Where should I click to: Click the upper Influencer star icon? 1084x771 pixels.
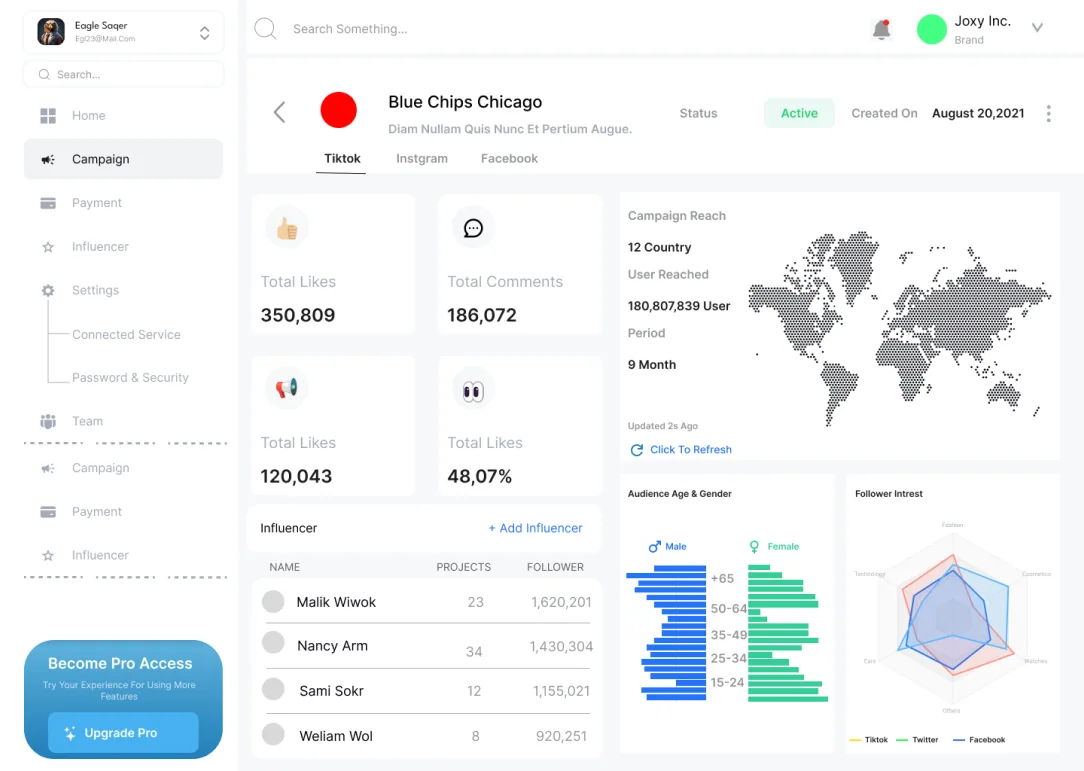(x=48, y=247)
